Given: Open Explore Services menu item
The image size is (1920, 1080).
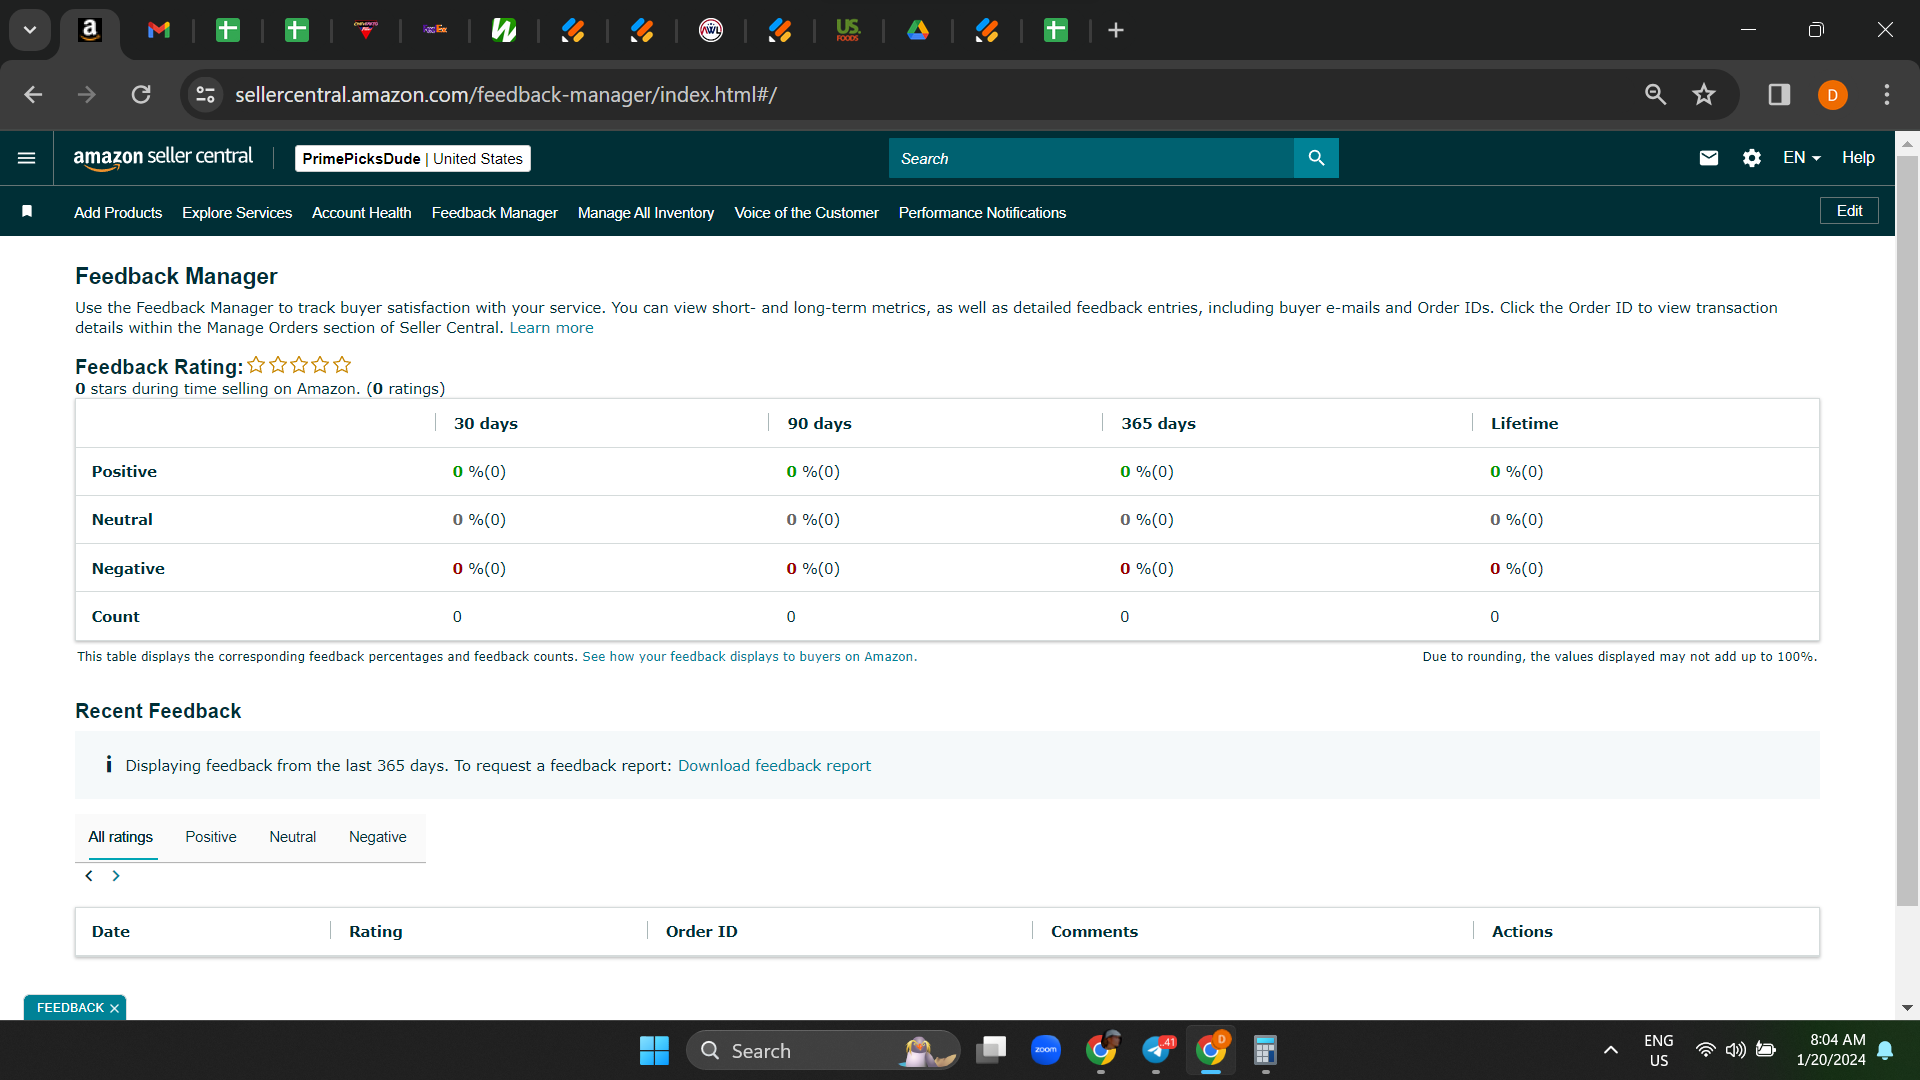Looking at the screenshot, I should coord(237,213).
